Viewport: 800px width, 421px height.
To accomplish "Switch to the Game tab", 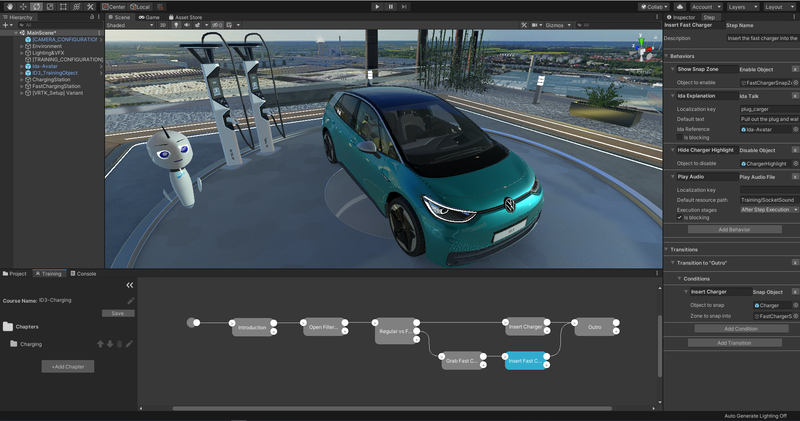I will tap(149, 17).
